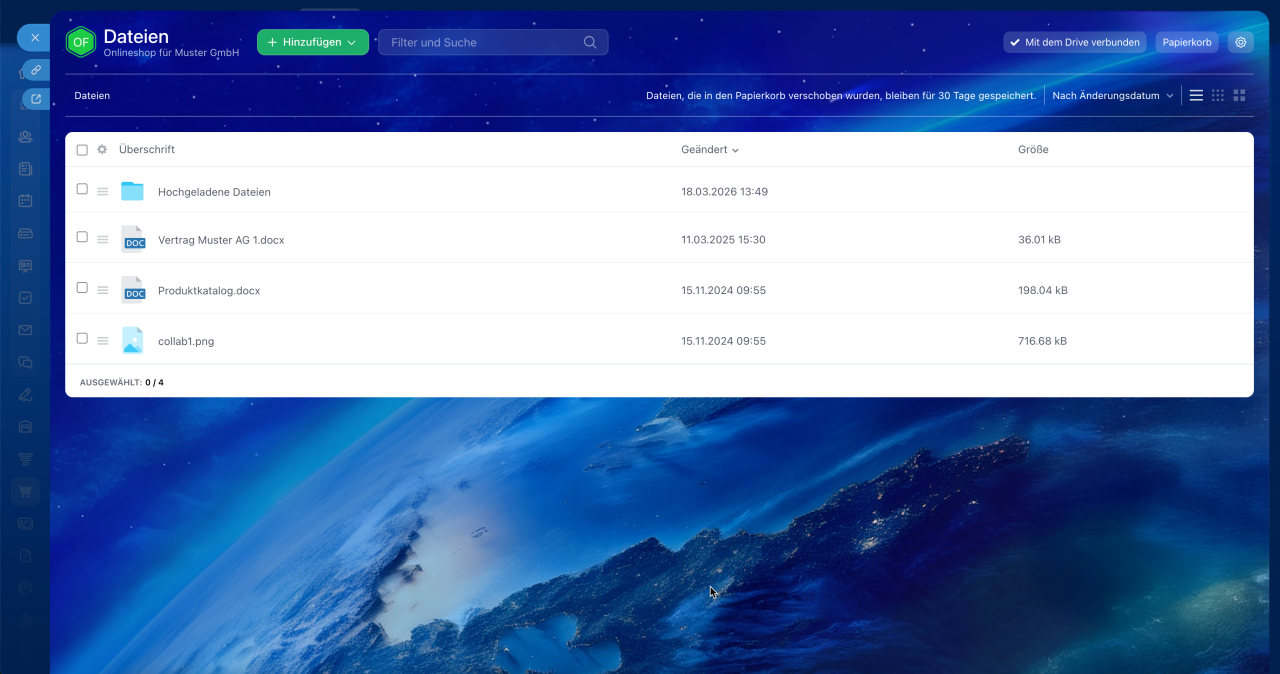The width and height of the screenshot is (1280, 674).
Task: Switch to large tile view
Action: click(x=1240, y=96)
